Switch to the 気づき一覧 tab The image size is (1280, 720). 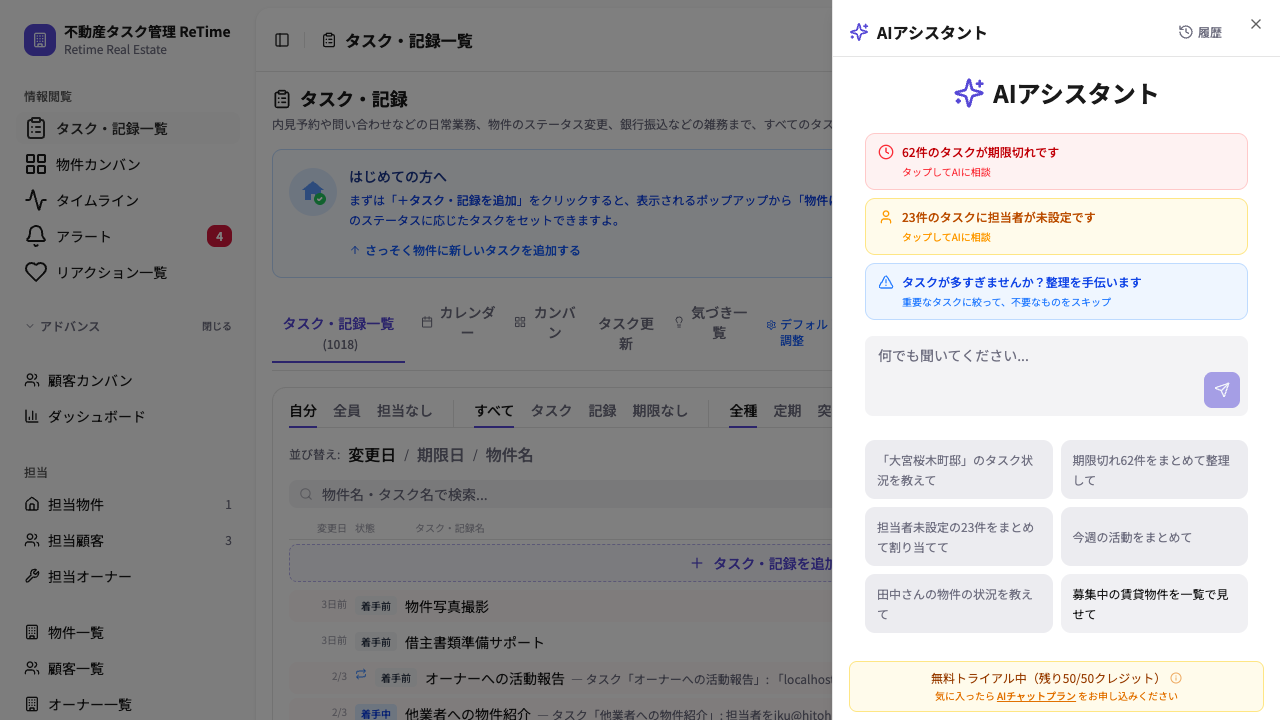click(710, 322)
